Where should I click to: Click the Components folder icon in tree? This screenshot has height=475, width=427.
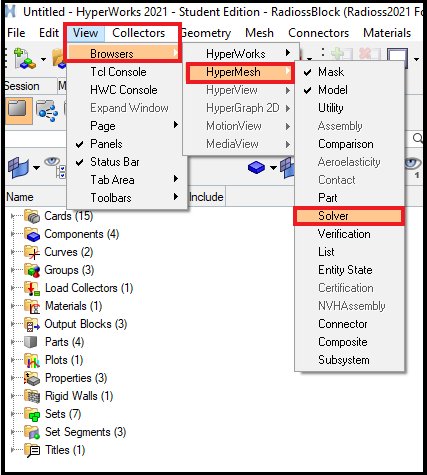tap(32, 234)
